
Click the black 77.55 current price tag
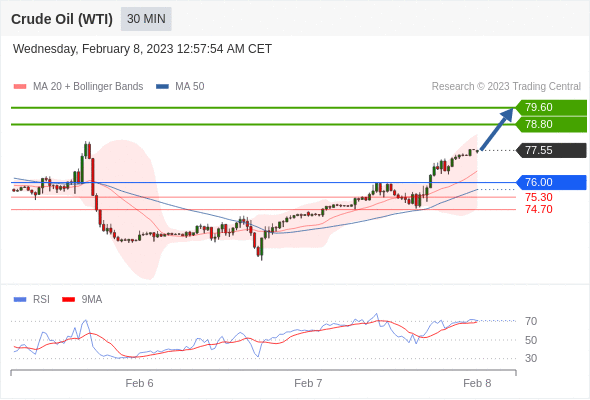(551, 151)
